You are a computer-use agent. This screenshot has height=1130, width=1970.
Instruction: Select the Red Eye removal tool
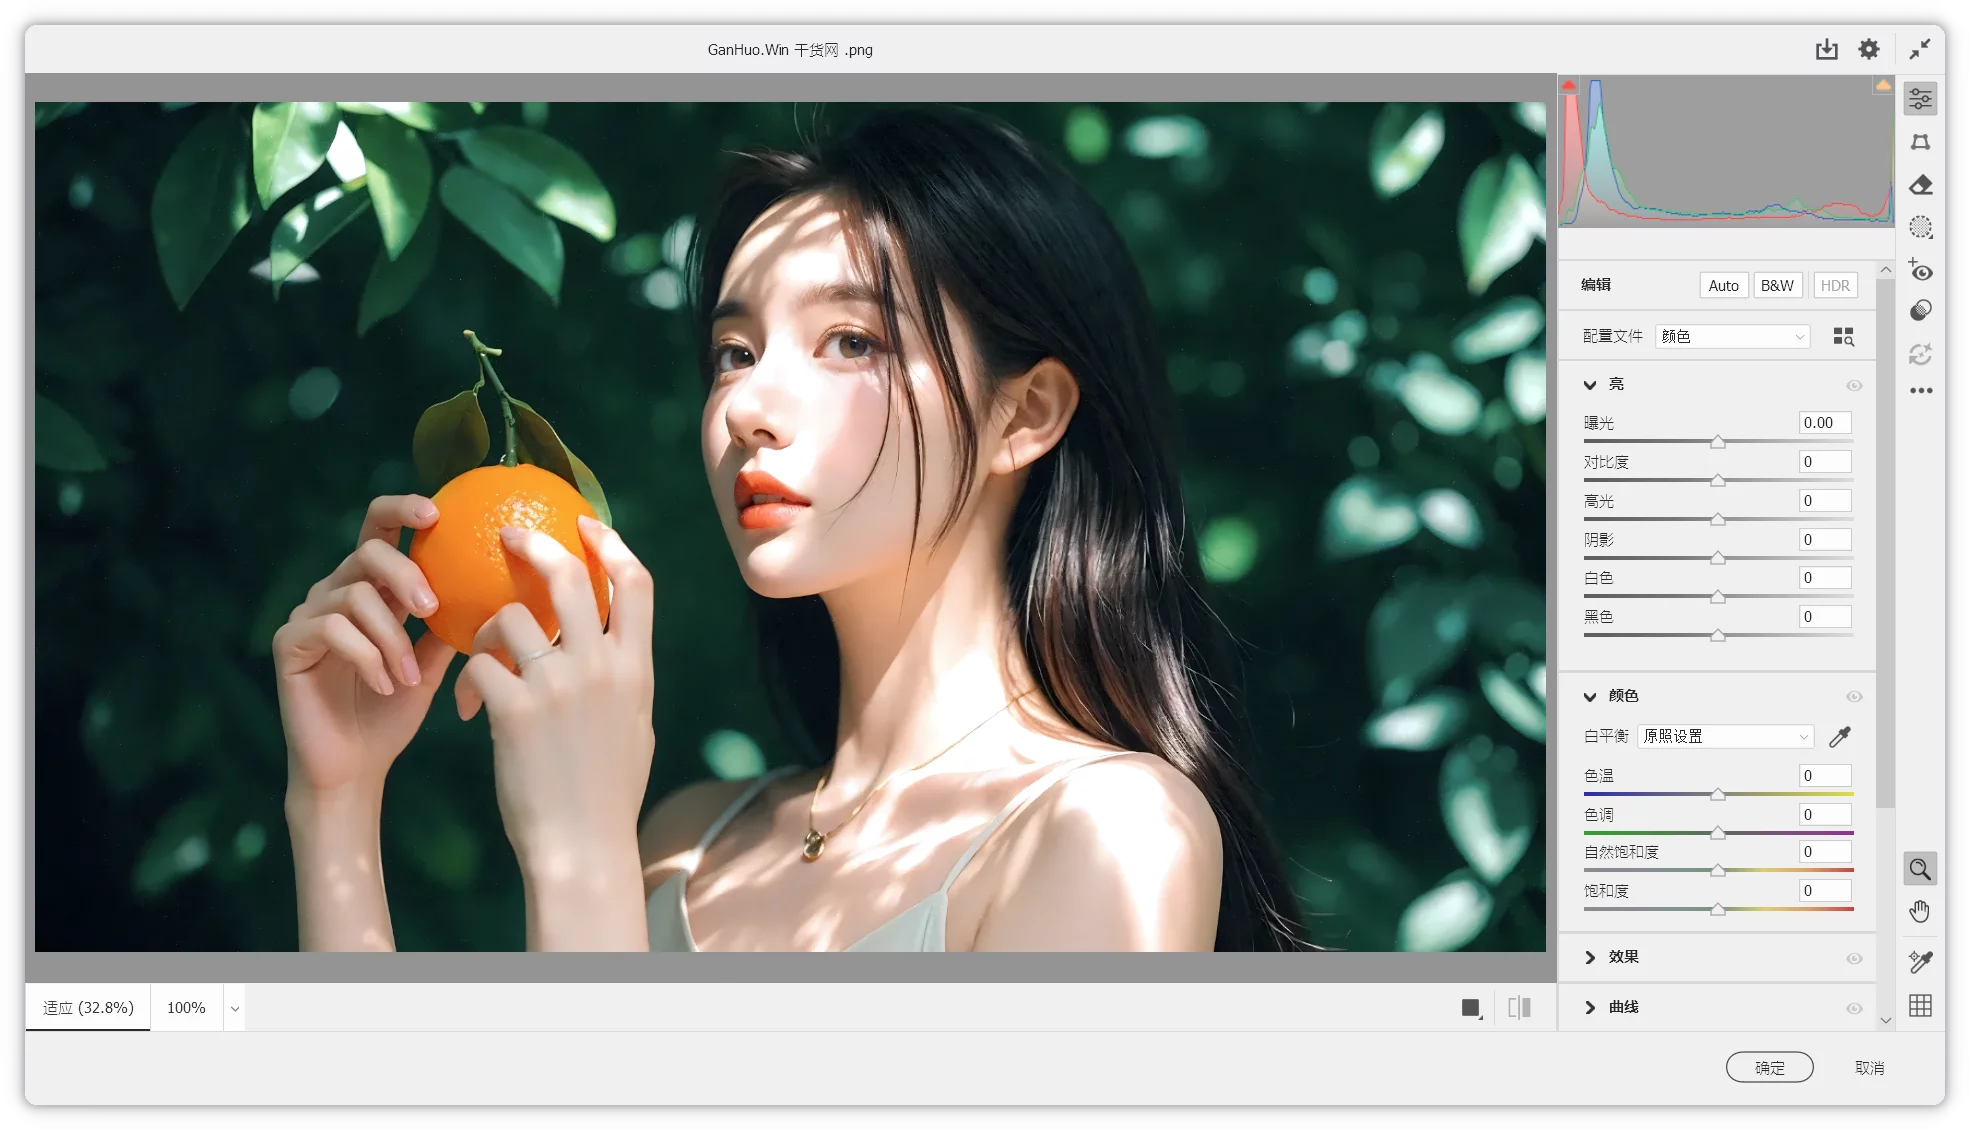(1920, 270)
